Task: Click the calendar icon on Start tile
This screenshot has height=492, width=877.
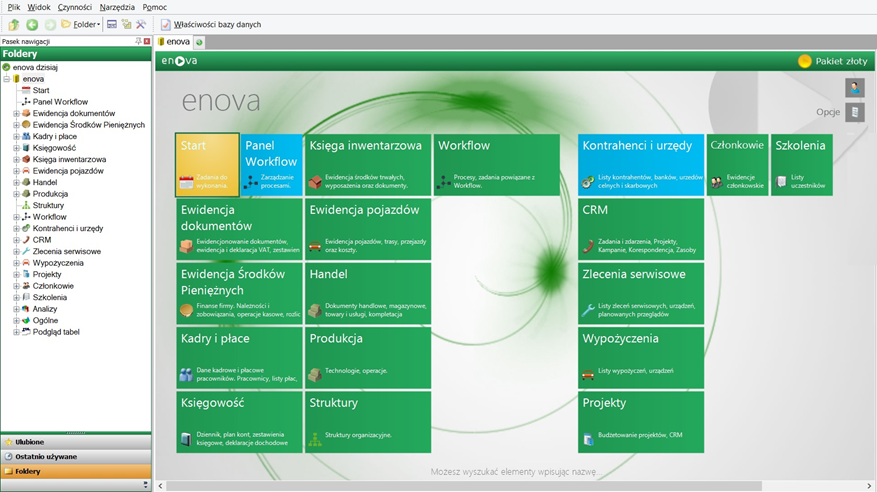Action: (x=186, y=182)
